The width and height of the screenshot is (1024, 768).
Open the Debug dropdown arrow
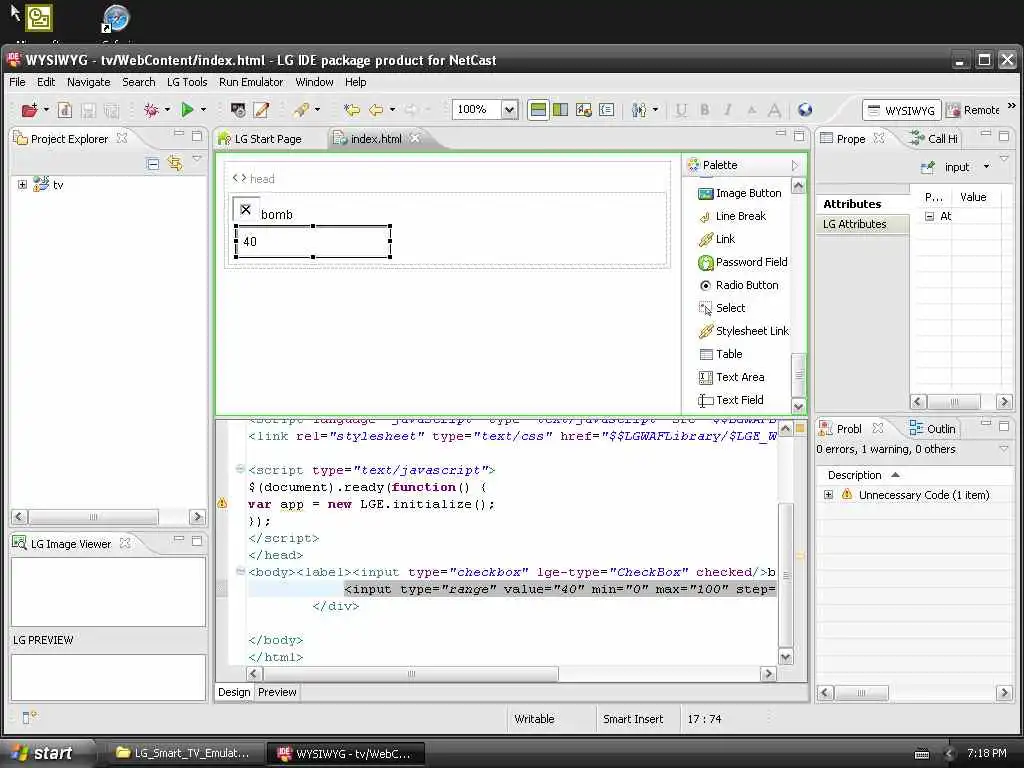pyautogui.click(x=167, y=110)
